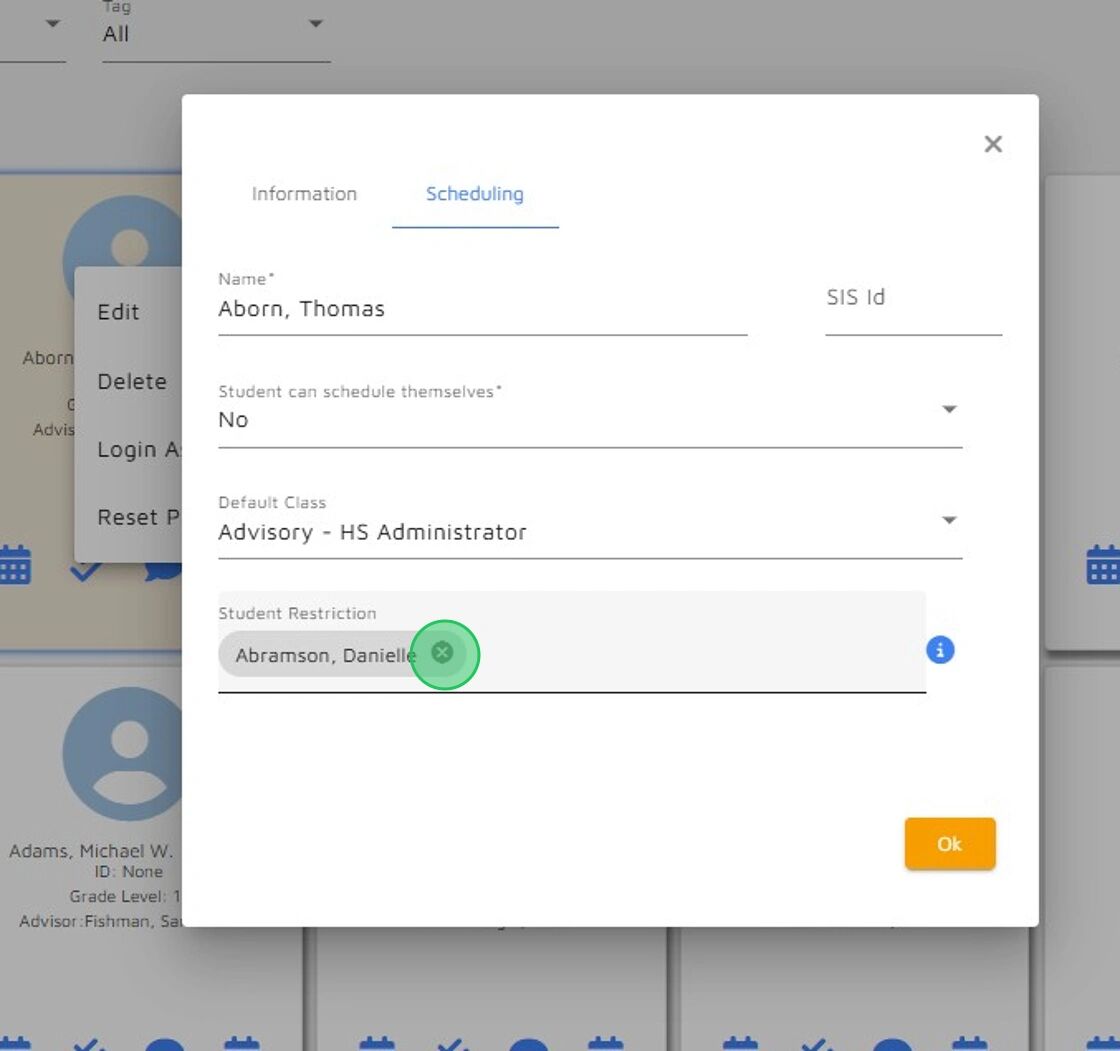Click the Name input field
1120x1051 pixels.
pyautogui.click(x=483, y=309)
